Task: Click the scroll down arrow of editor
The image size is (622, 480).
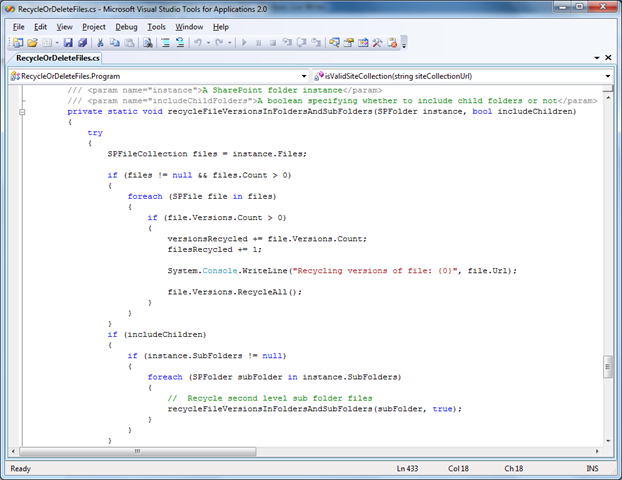Action: click(x=607, y=440)
